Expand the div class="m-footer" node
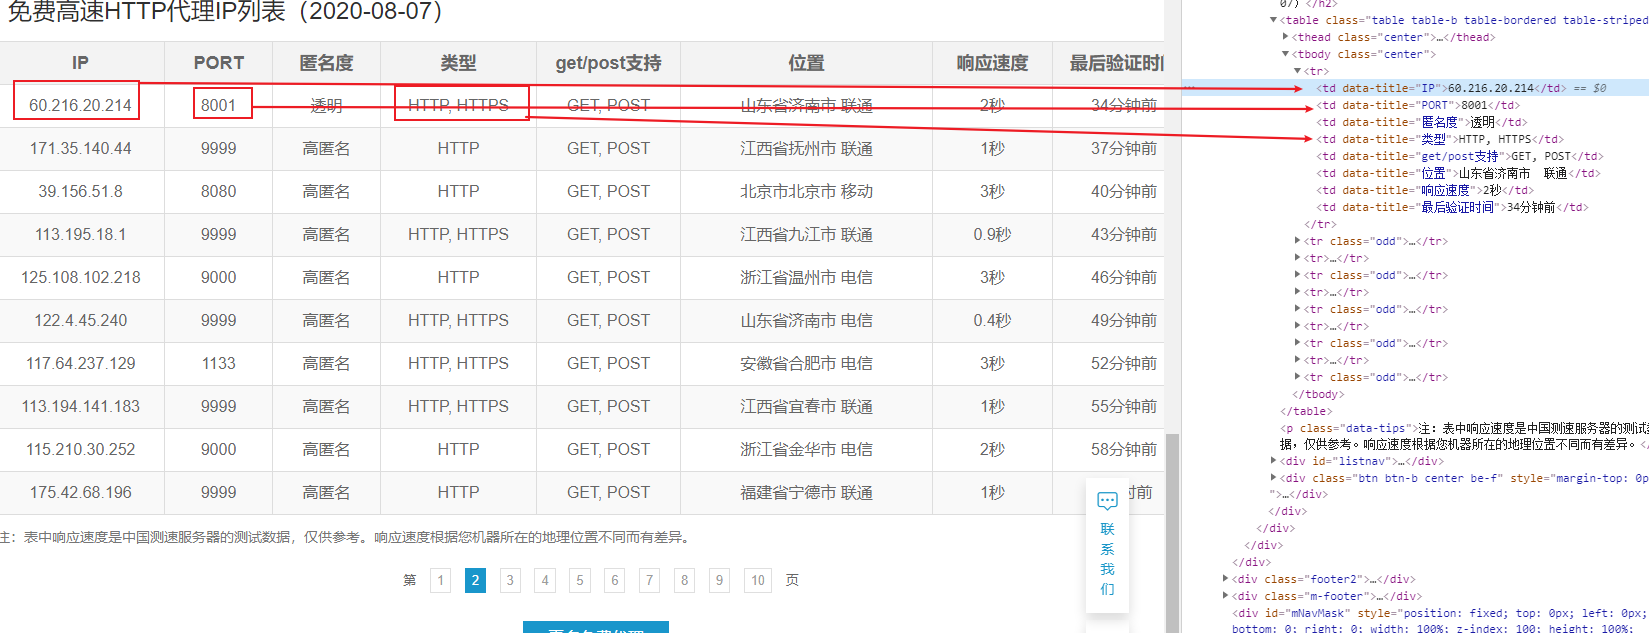The height and width of the screenshot is (633, 1649). pyautogui.click(x=1226, y=596)
